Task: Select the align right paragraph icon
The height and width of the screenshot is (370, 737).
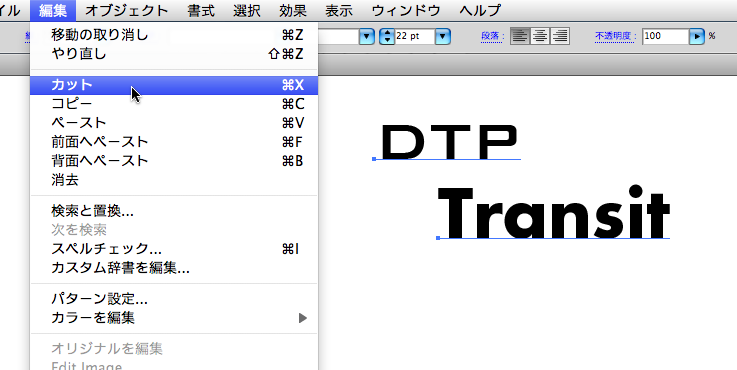Action: [x=560, y=36]
